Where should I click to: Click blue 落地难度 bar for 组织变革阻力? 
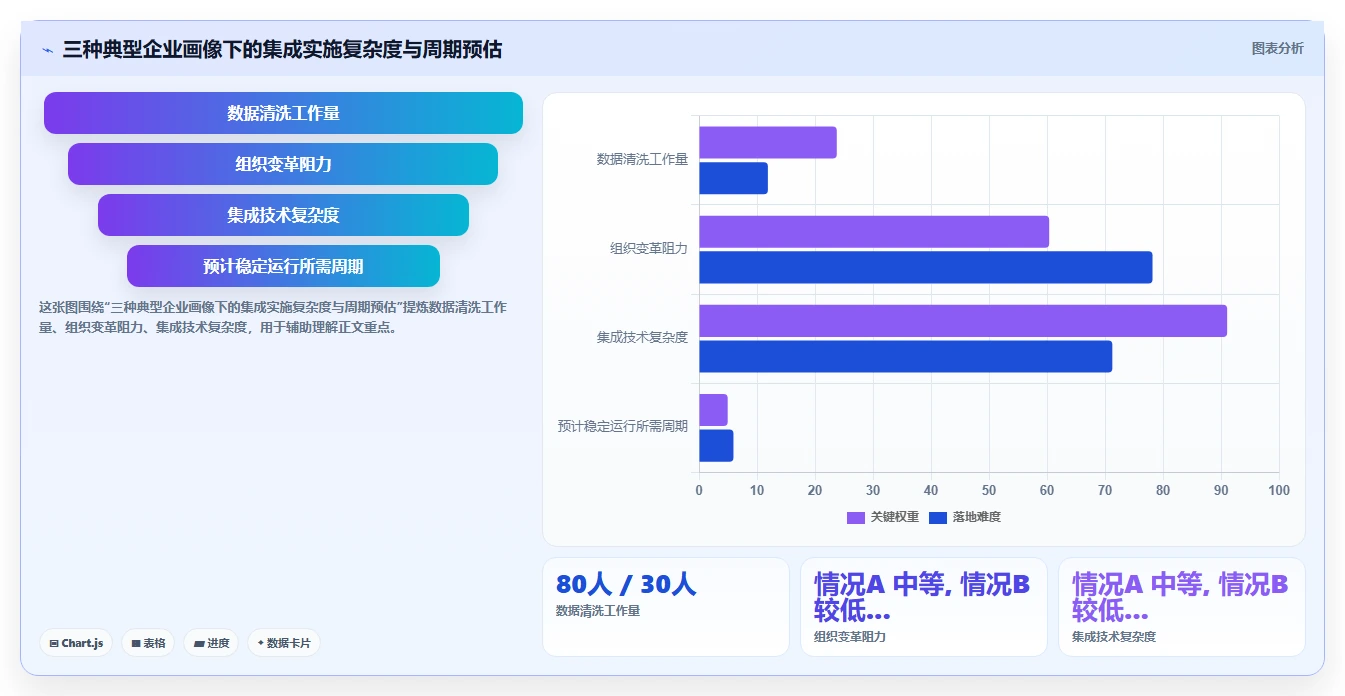click(925, 267)
